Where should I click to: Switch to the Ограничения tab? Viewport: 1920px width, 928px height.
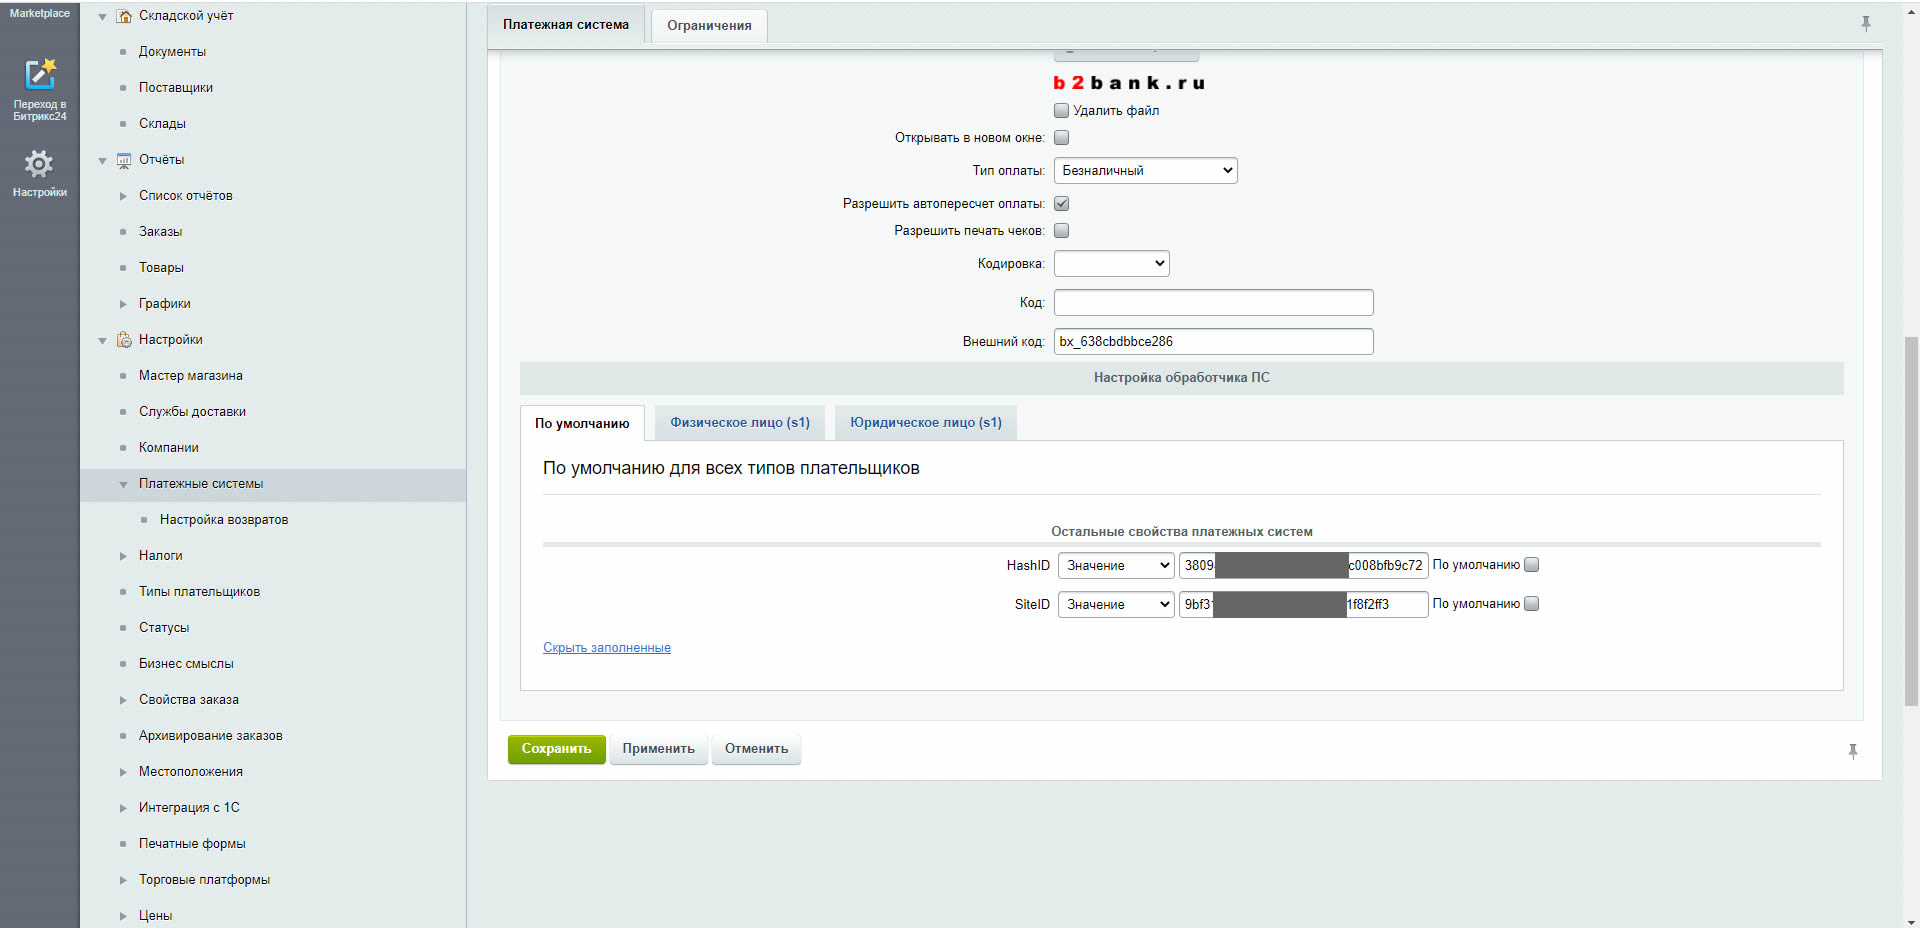click(709, 26)
